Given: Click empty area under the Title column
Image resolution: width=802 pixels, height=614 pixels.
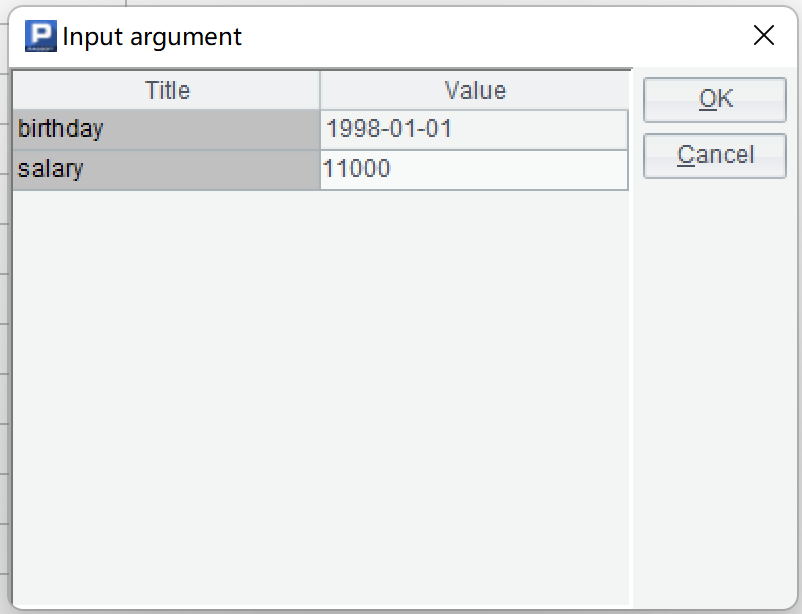Looking at the screenshot, I should pyautogui.click(x=166, y=350).
